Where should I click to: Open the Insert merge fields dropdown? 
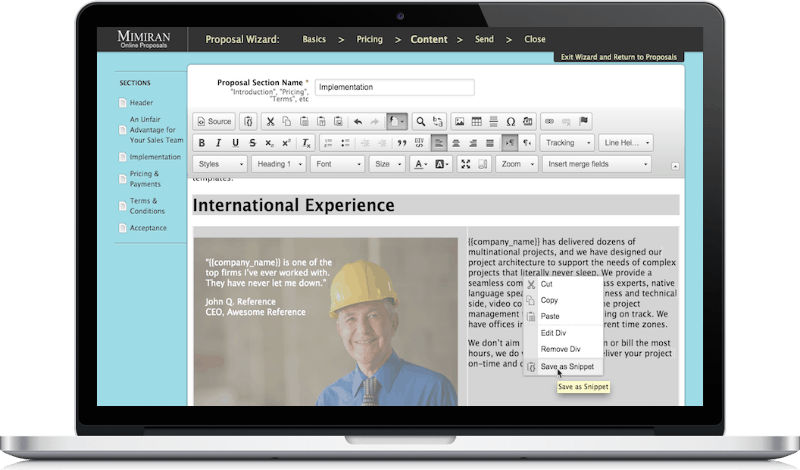(597, 164)
